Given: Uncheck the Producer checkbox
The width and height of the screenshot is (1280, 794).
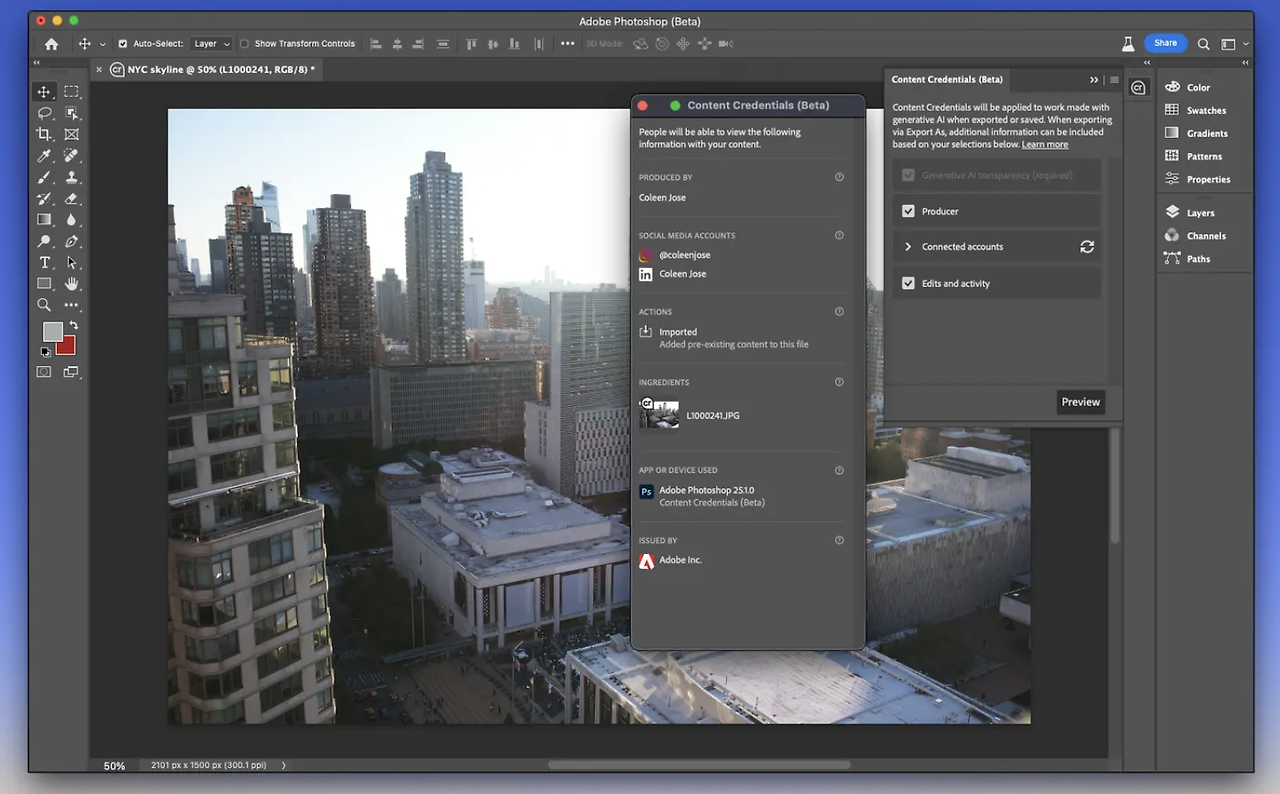Looking at the screenshot, I should [x=908, y=211].
